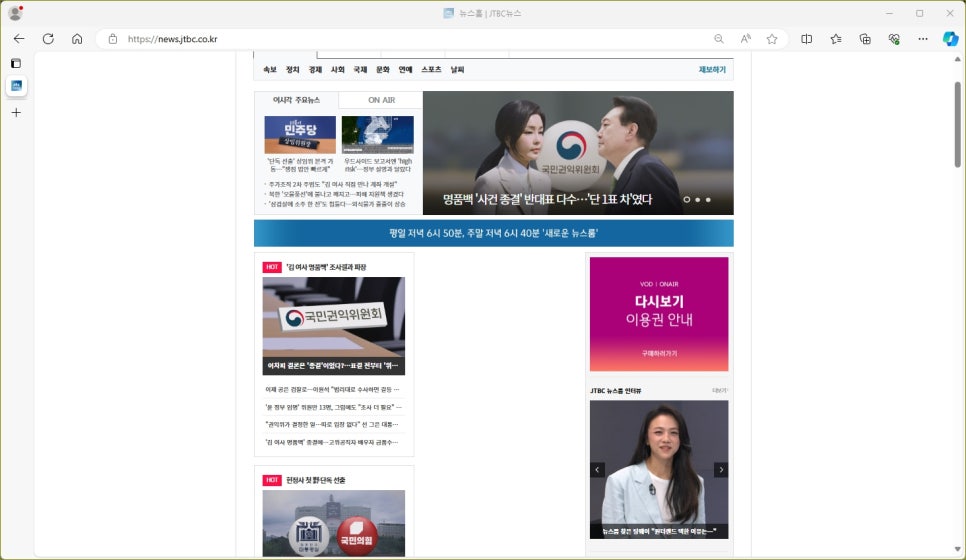Open the Settings and more ellipsis menu

pyautogui.click(x=923, y=39)
